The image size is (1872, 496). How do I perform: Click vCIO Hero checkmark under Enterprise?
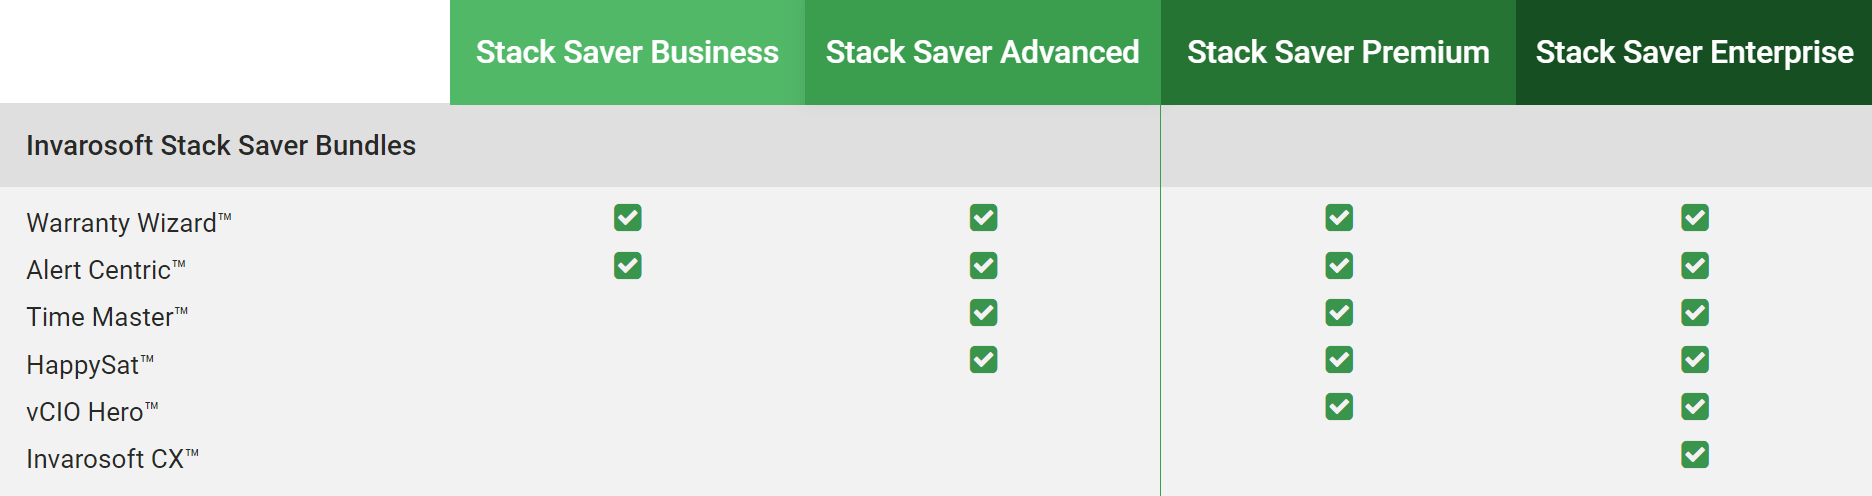(1695, 407)
